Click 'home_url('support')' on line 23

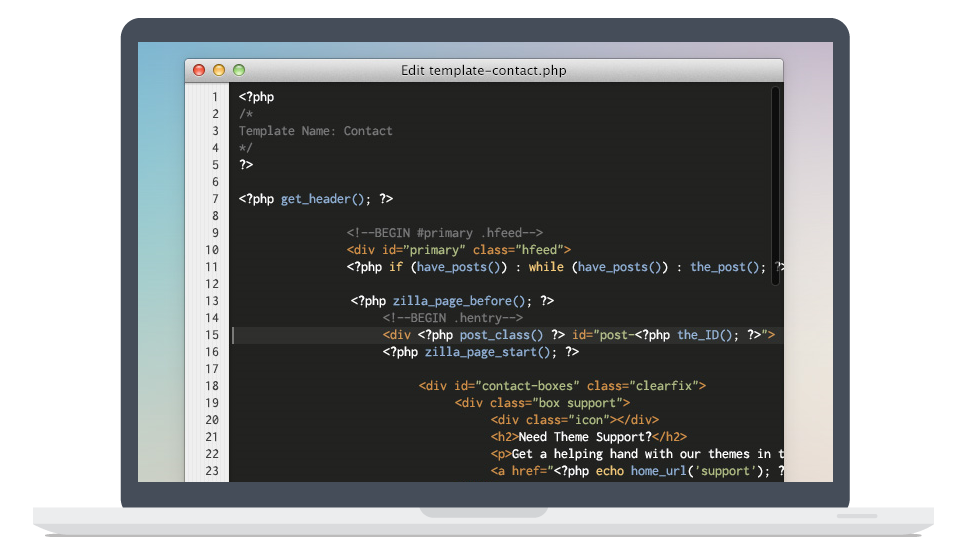698,471
